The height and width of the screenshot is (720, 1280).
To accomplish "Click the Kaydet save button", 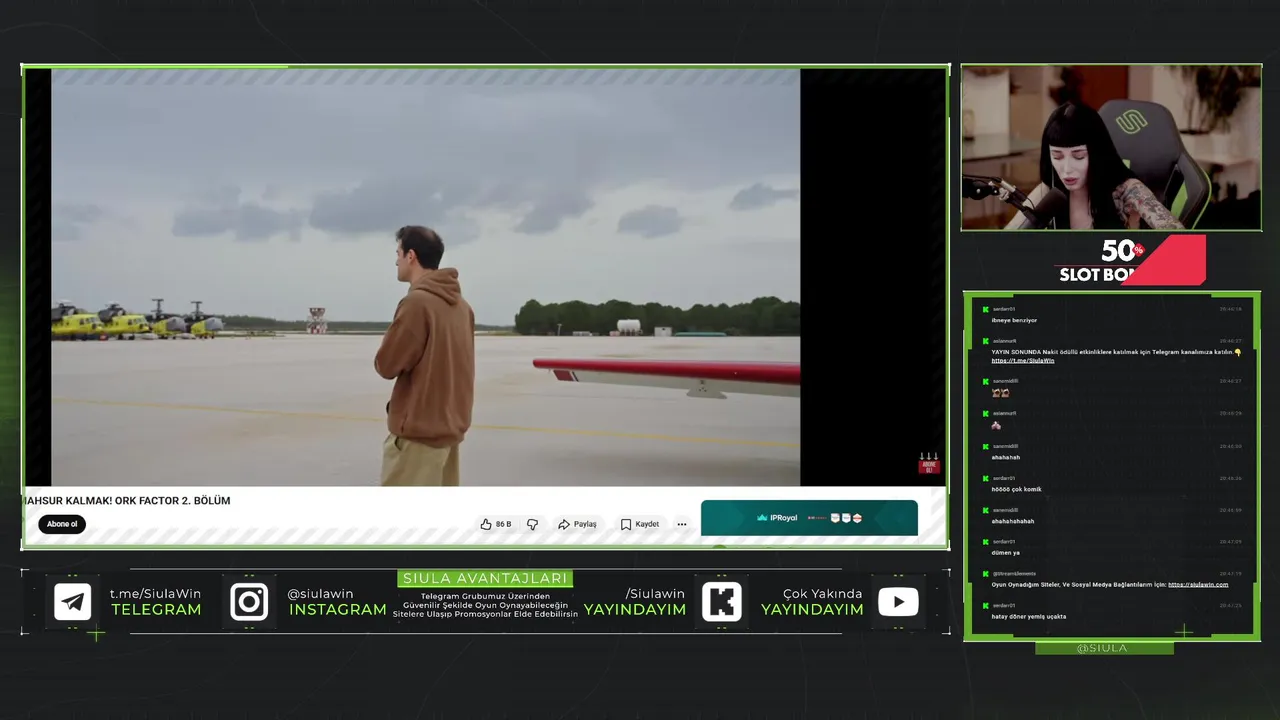I will pos(640,524).
